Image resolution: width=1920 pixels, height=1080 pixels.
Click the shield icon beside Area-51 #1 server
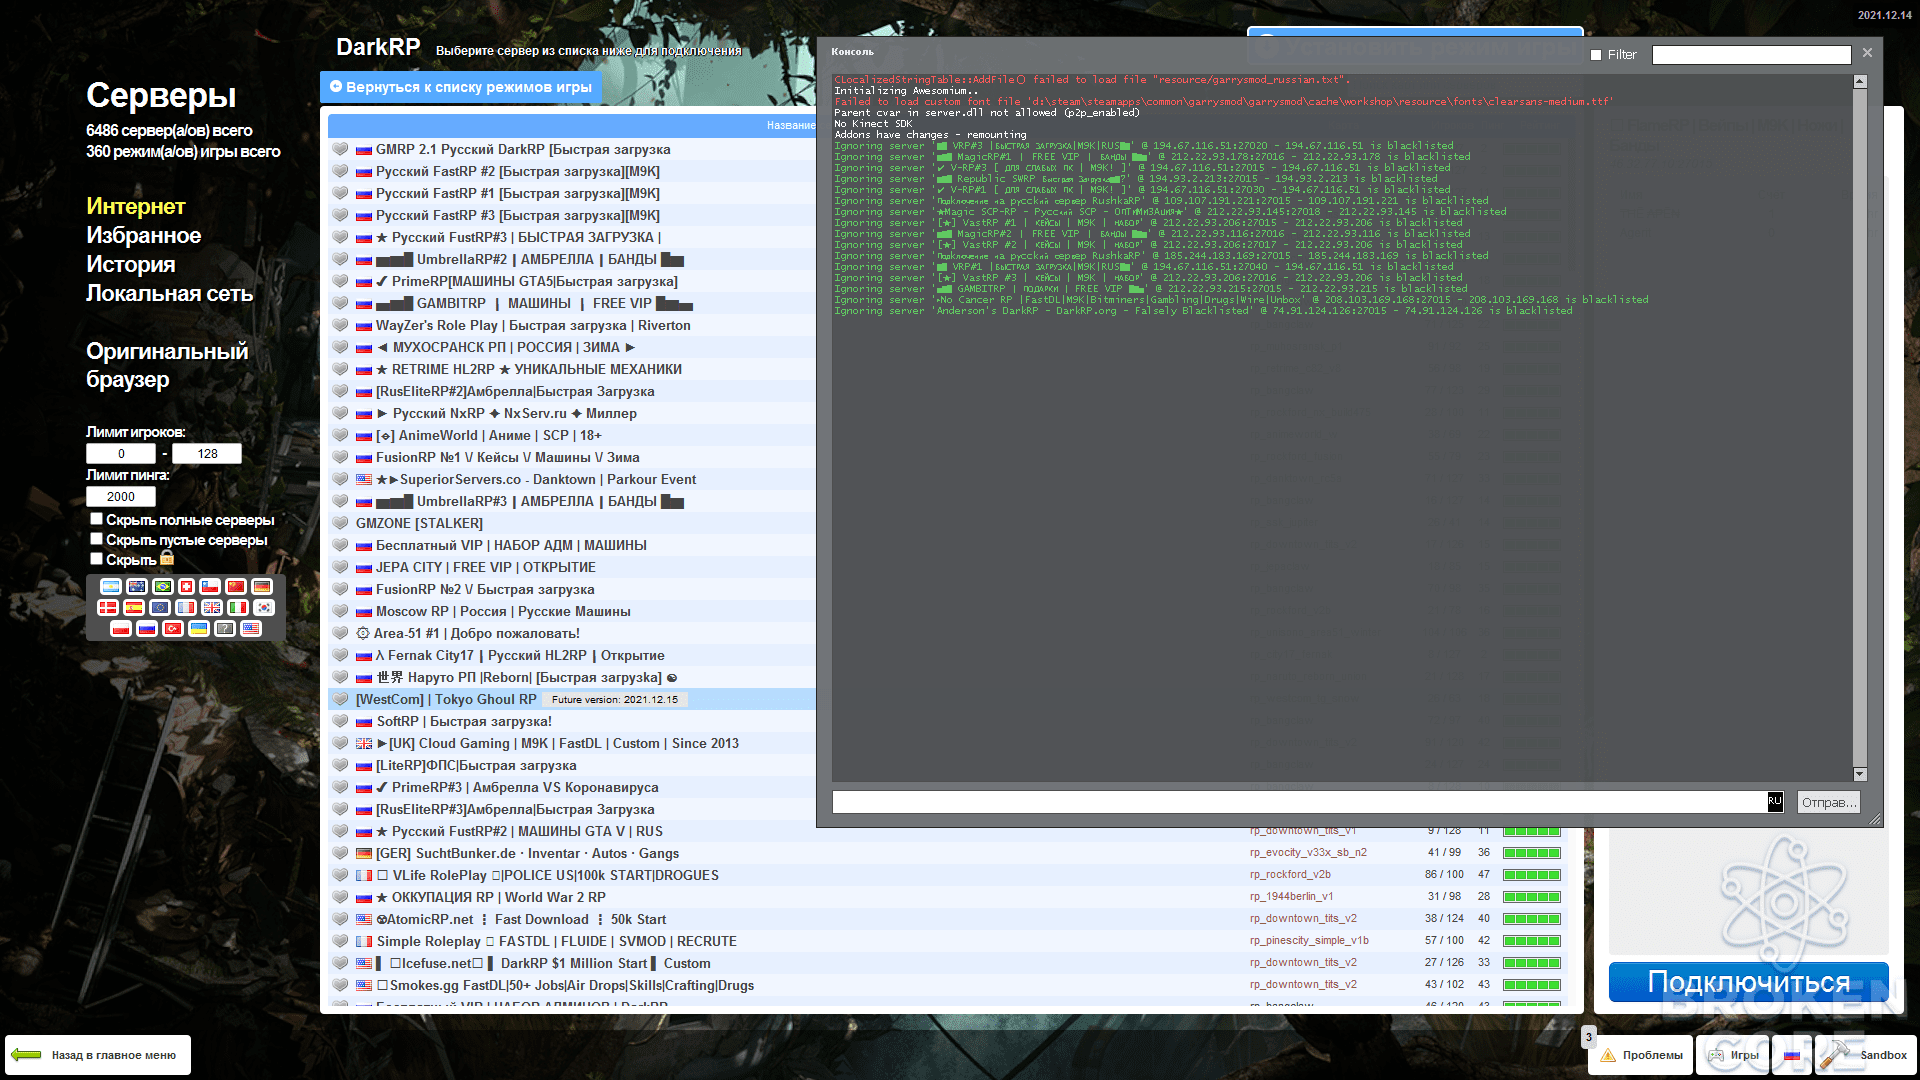point(340,633)
